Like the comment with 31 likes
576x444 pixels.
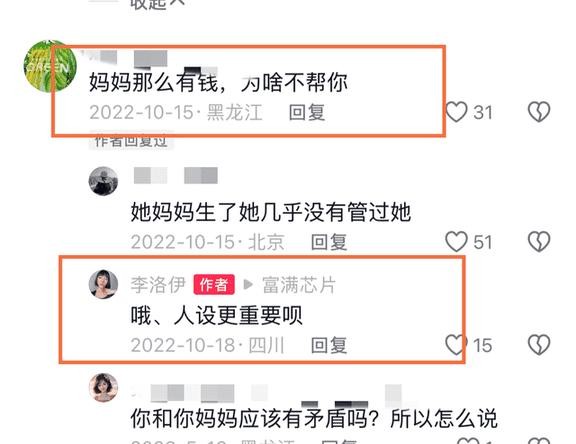(x=456, y=112)
